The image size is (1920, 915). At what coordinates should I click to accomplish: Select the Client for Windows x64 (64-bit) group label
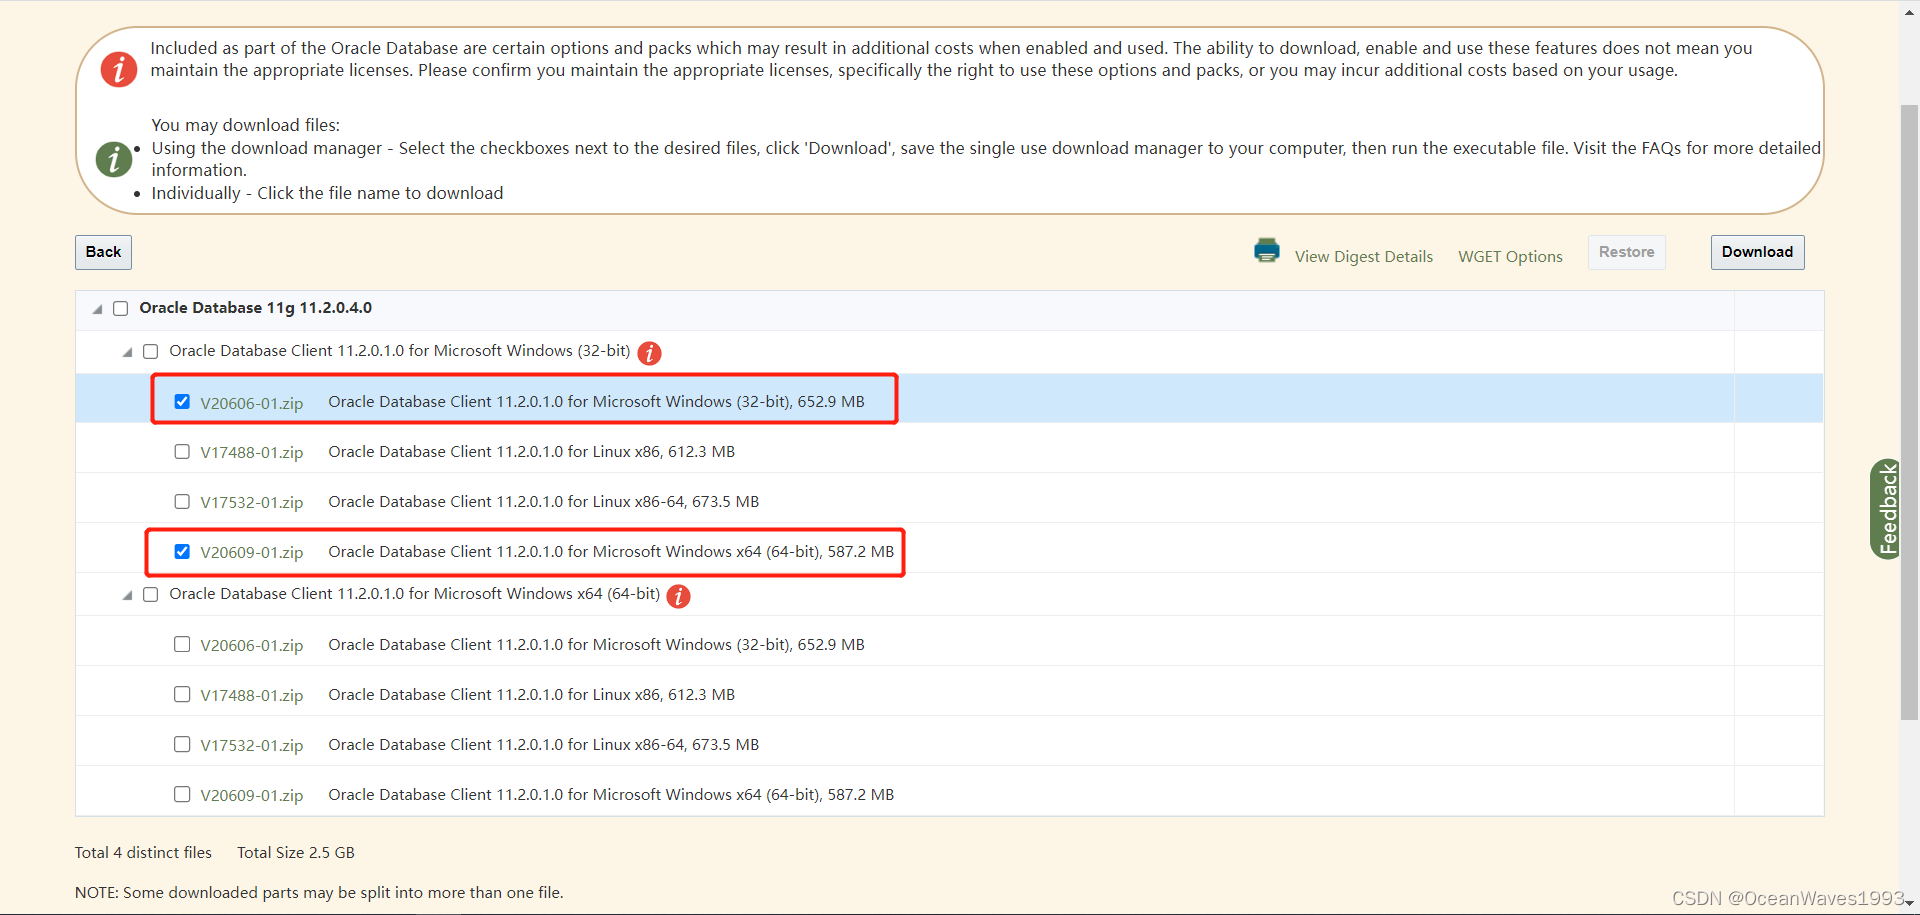click(415, 594)
